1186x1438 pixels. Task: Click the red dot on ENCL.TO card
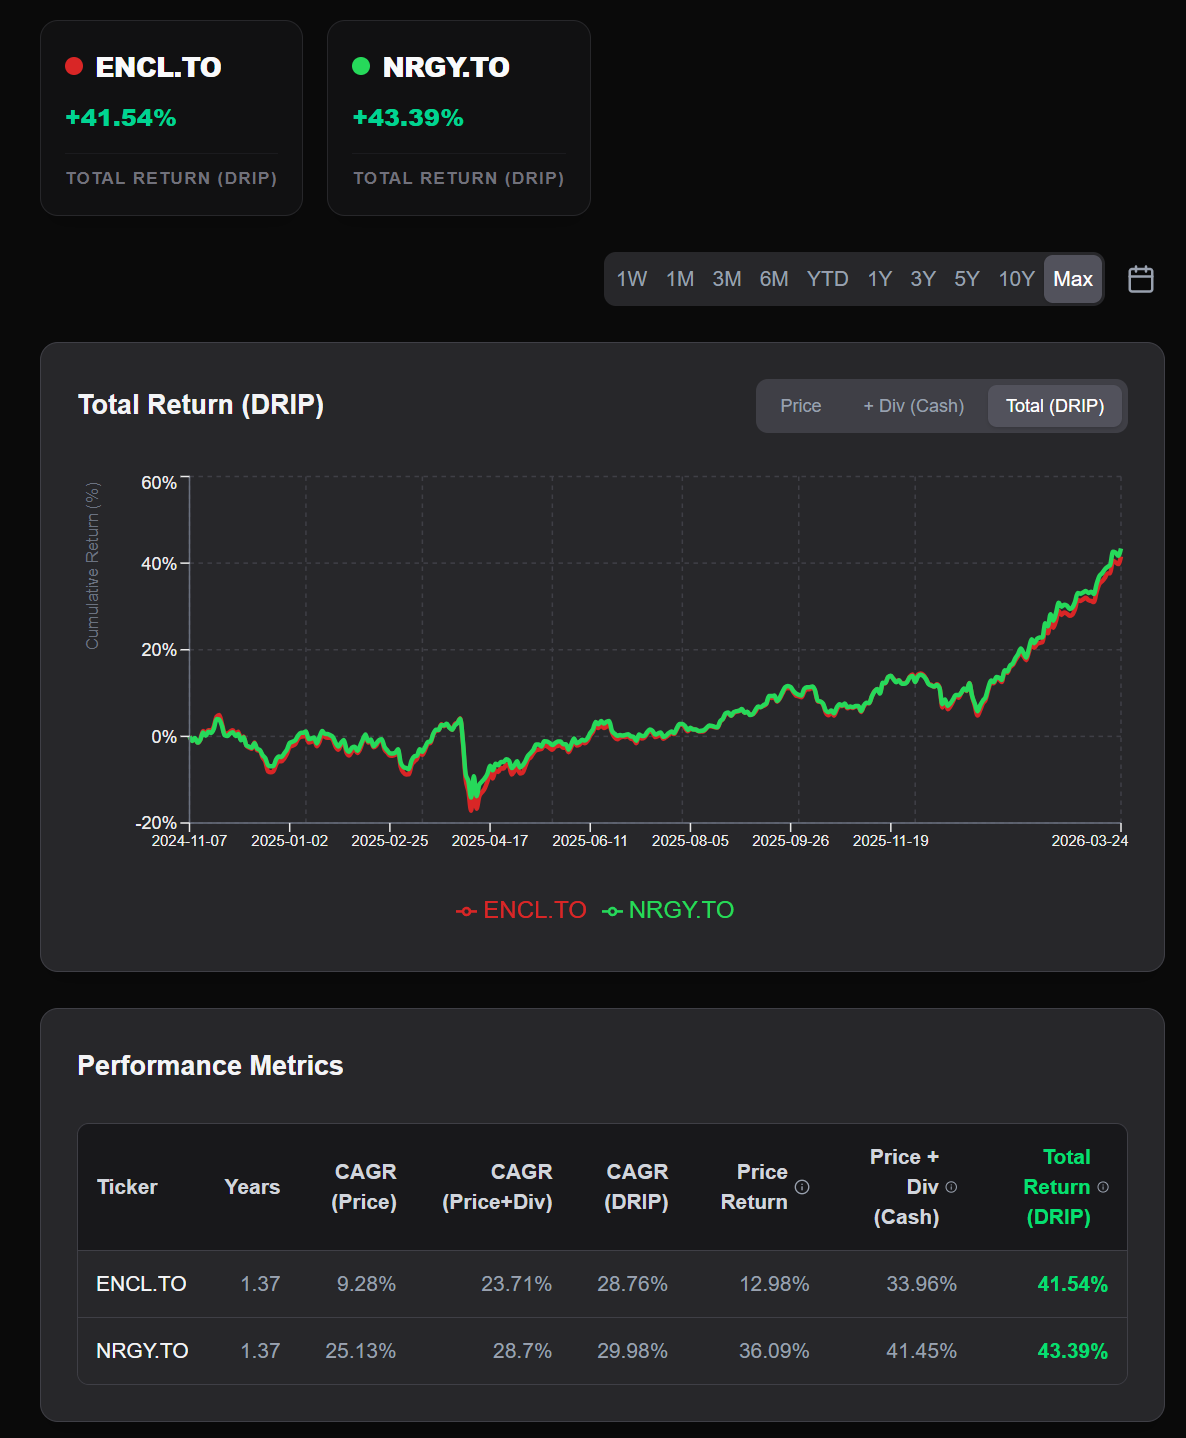point(74,66)
